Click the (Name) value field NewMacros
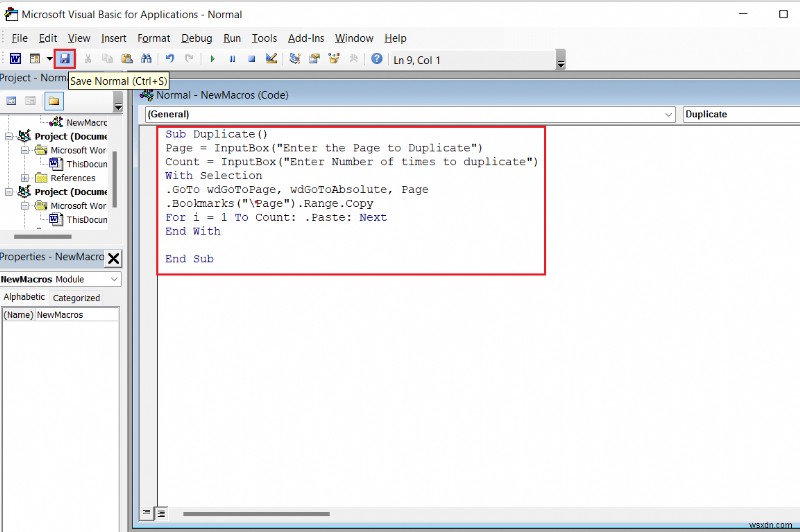The width and height of the screenshot is (800, 532). [x=77, y=315]
